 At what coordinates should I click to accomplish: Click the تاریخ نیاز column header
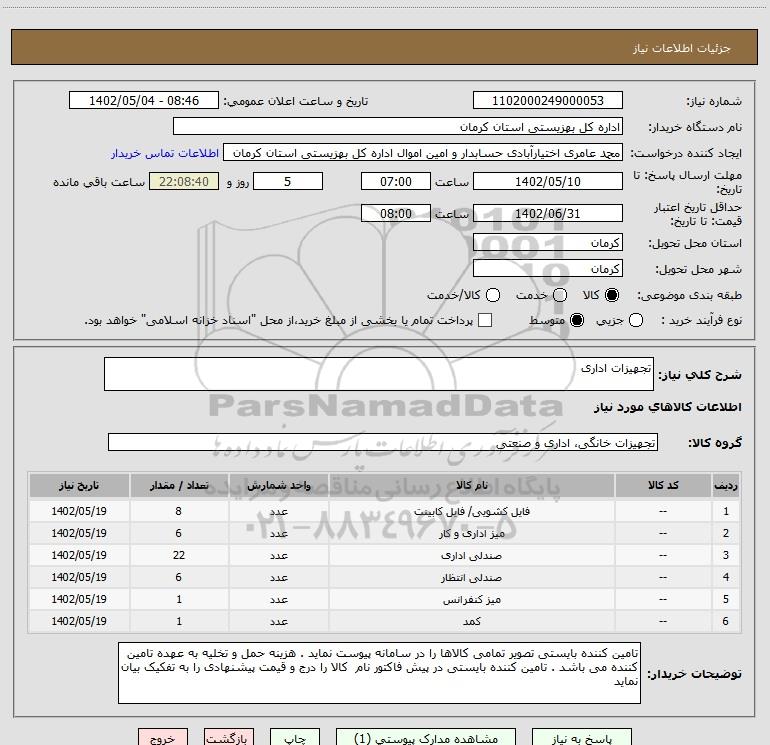(79, 485)
